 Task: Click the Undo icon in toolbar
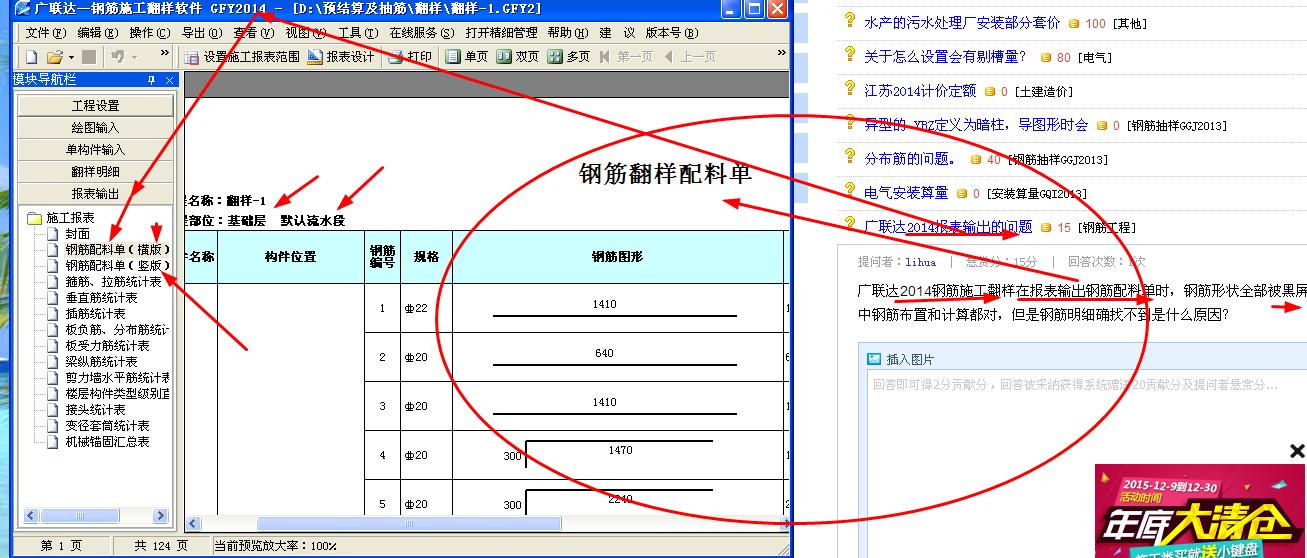[118, 57]
